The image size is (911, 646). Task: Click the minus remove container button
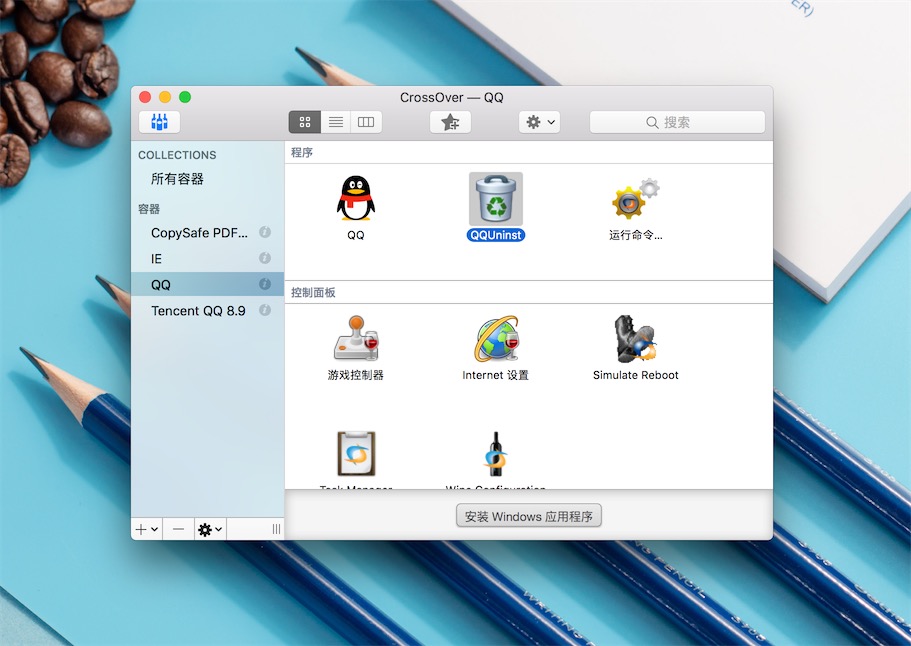[178, 529]
